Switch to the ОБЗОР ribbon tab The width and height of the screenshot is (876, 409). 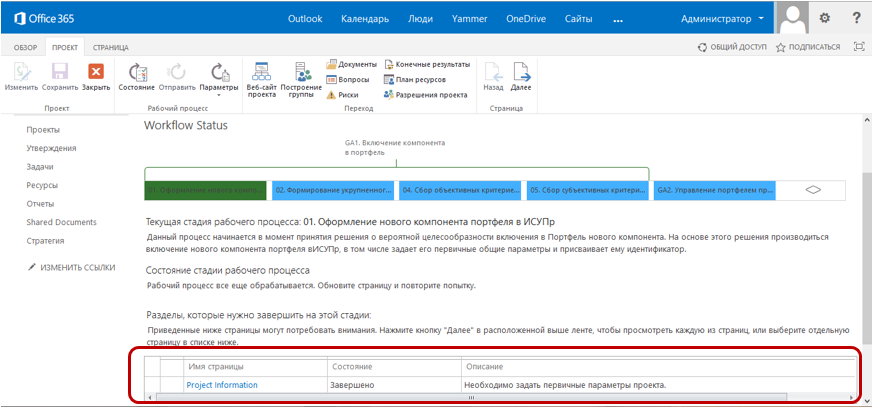point(25,47)
